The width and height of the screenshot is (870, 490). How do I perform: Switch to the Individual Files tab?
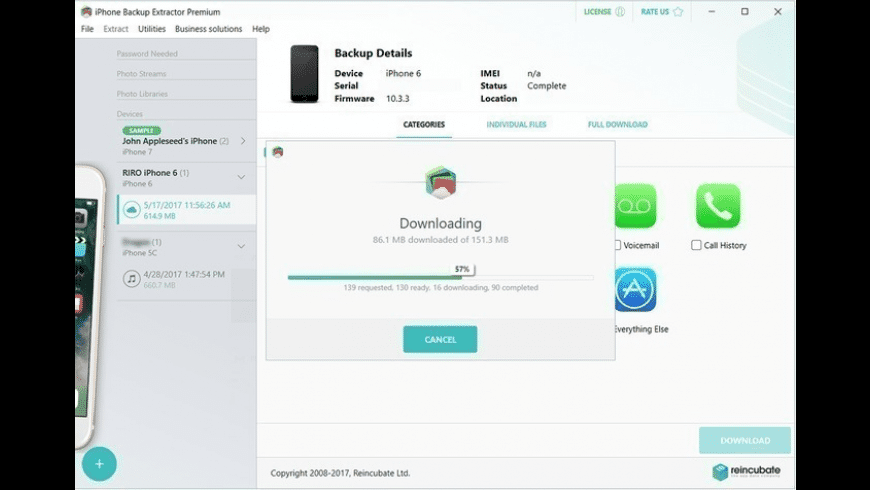coord(517,124)
